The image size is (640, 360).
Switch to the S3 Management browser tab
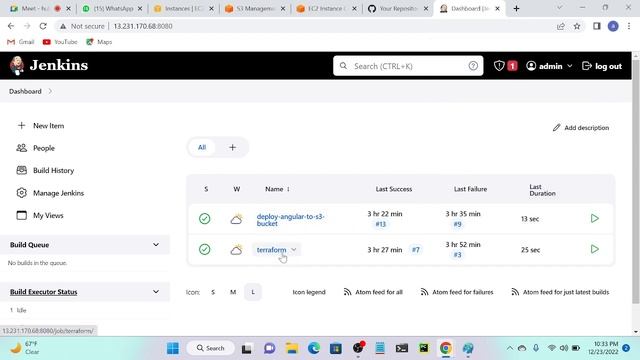click(256, 9)
